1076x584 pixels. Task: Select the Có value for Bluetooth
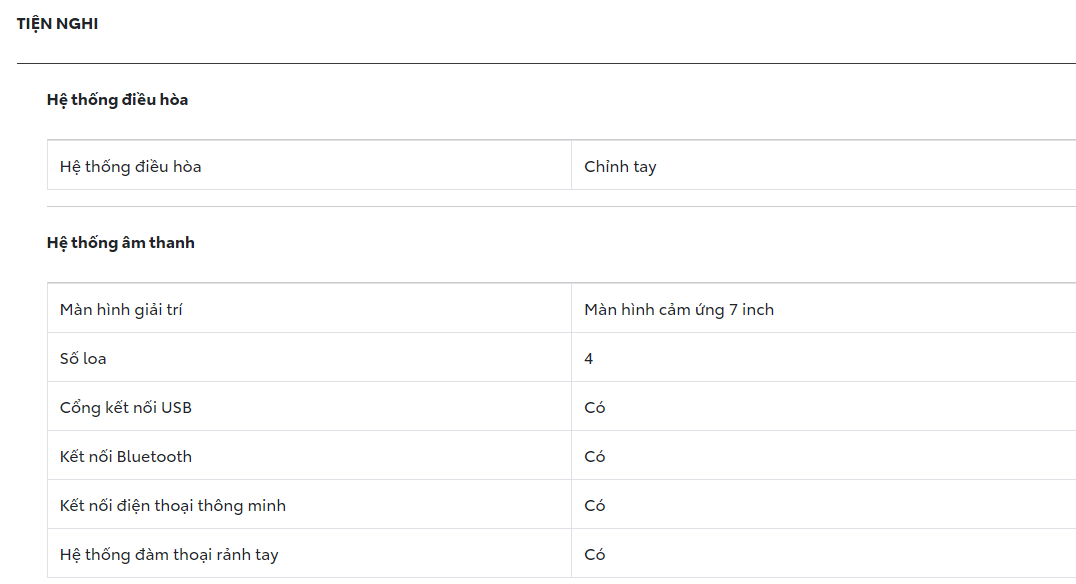pyautogui.click(x=594, y=456)
